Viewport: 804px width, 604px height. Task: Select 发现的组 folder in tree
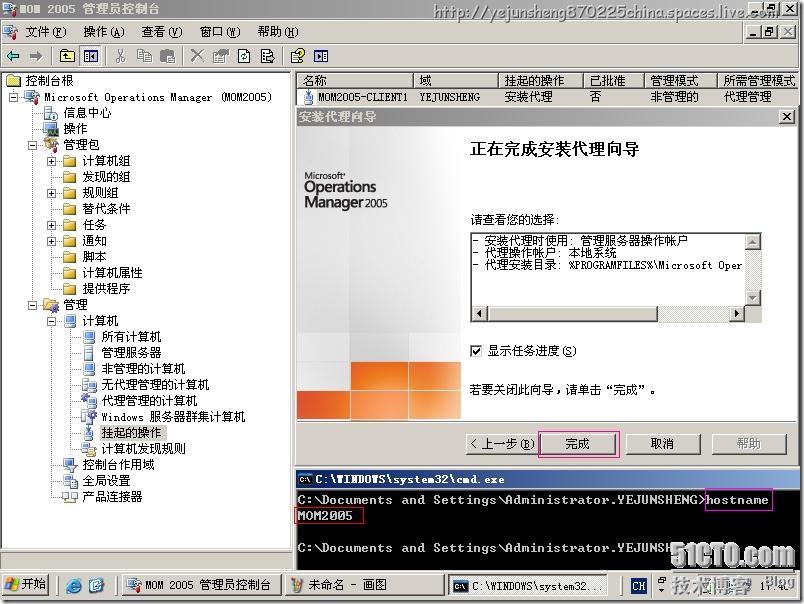106,177
